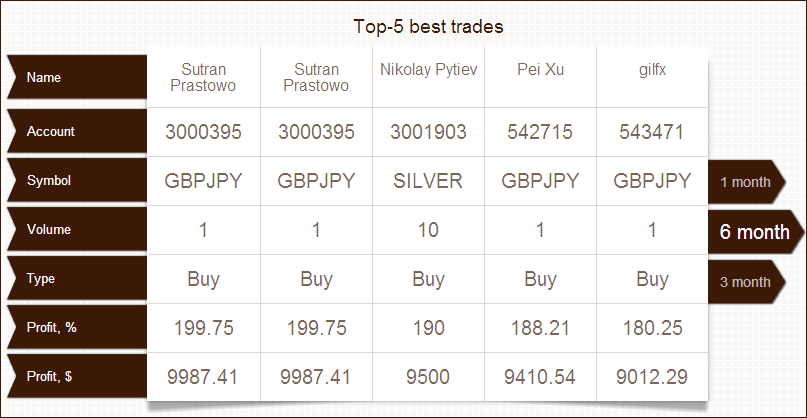This screenshot has height=418, width=807.
Task: Click account number 3001903
Action: coord(428,132)
